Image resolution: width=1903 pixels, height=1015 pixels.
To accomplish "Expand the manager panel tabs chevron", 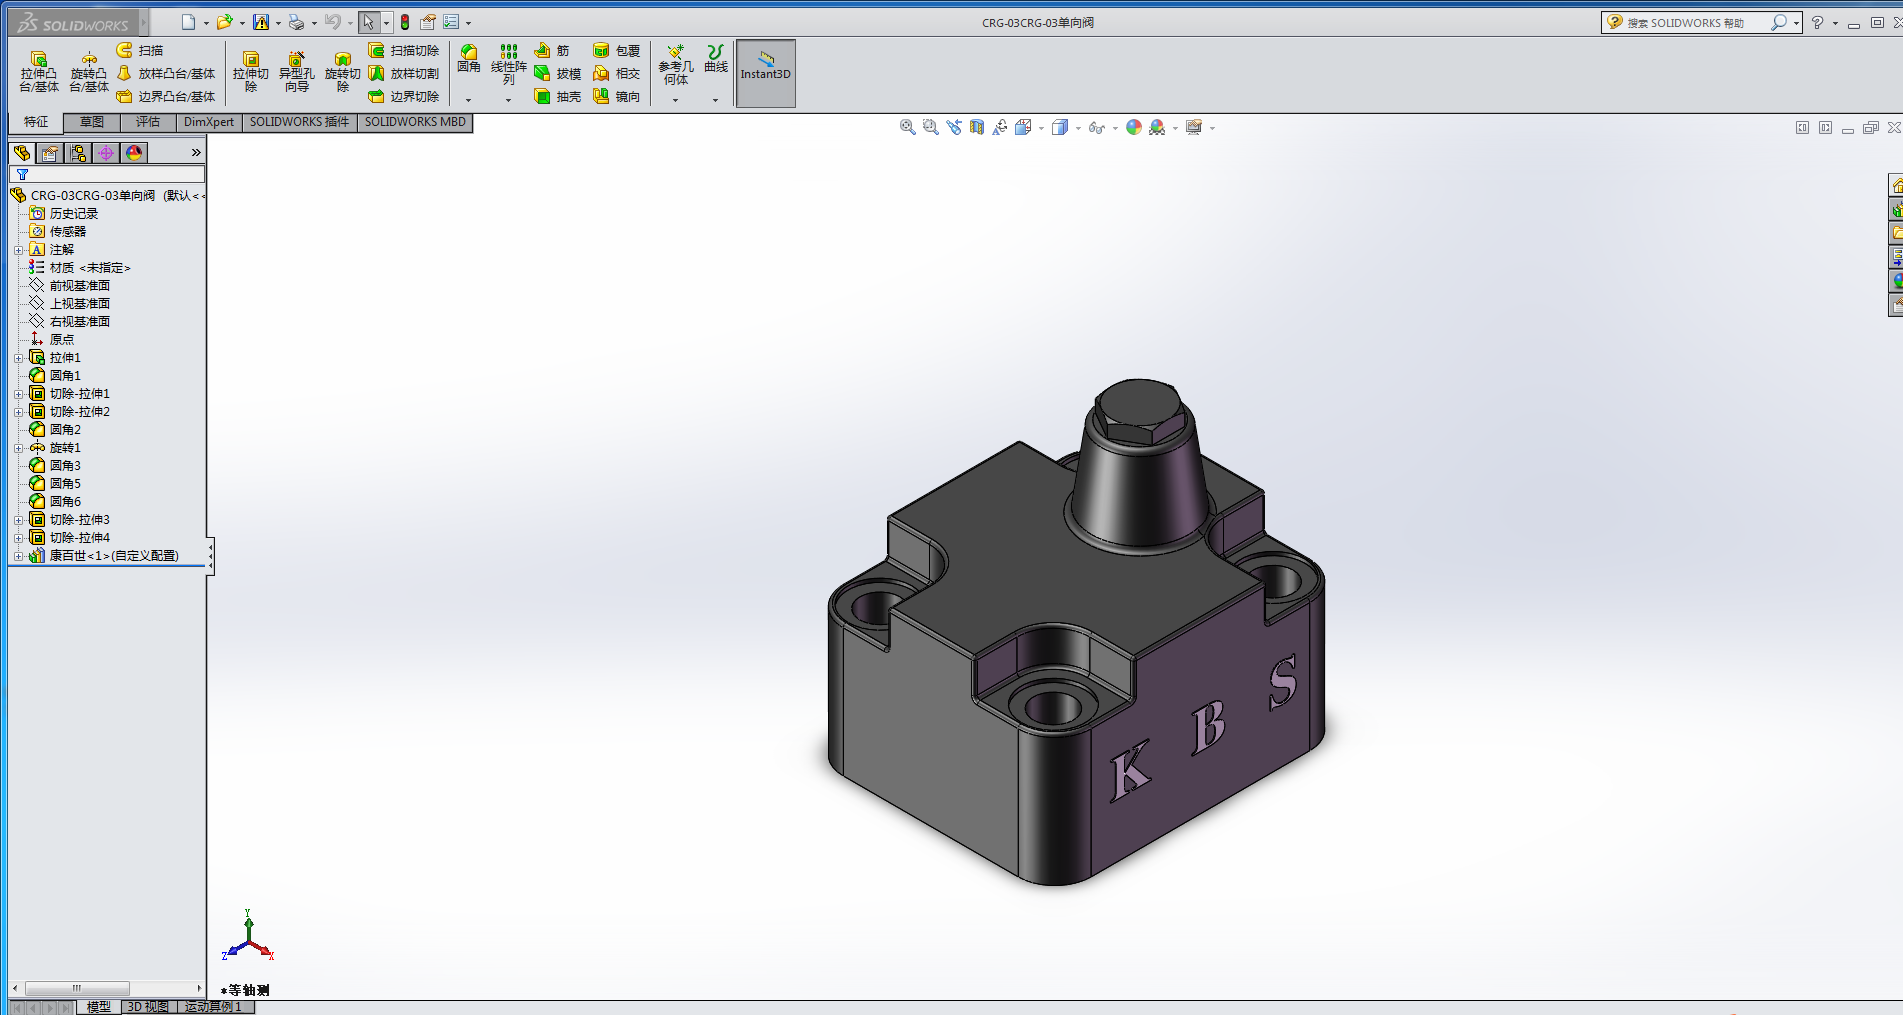I will point(196,152).
